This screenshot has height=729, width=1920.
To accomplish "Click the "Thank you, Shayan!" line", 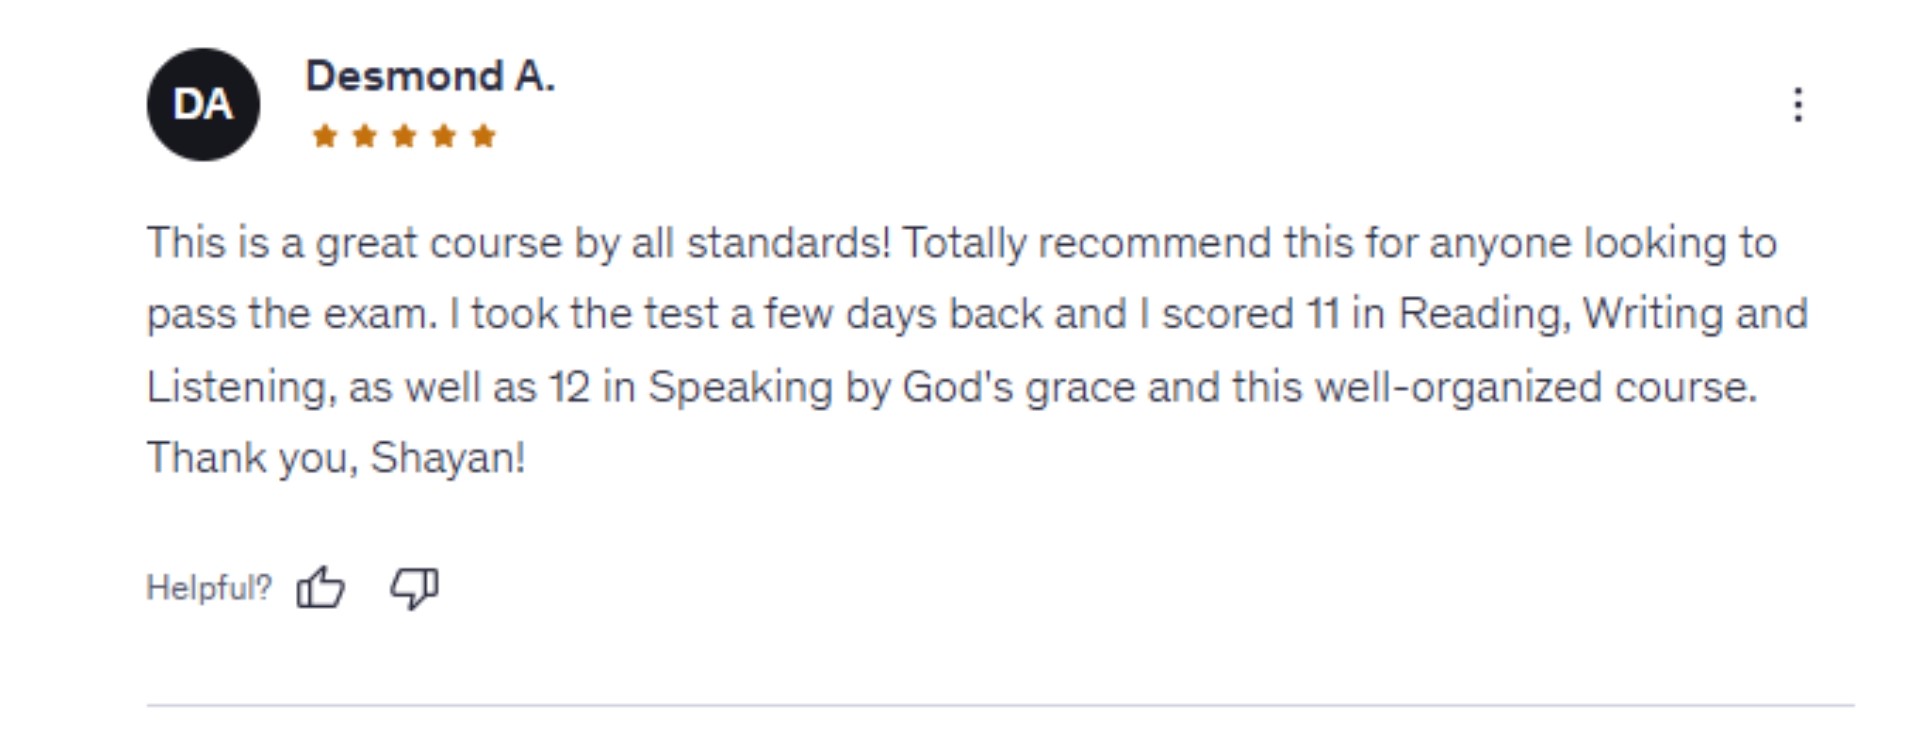I will click(x=336, y=458).
